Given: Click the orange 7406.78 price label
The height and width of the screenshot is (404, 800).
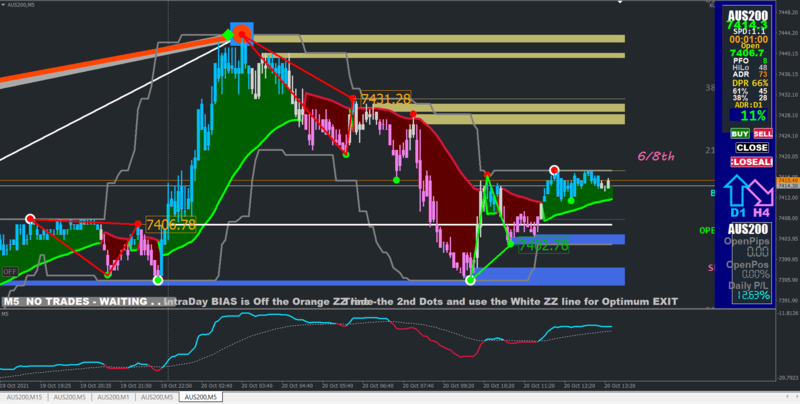Looking at the screenshot, I should (171, 224).
